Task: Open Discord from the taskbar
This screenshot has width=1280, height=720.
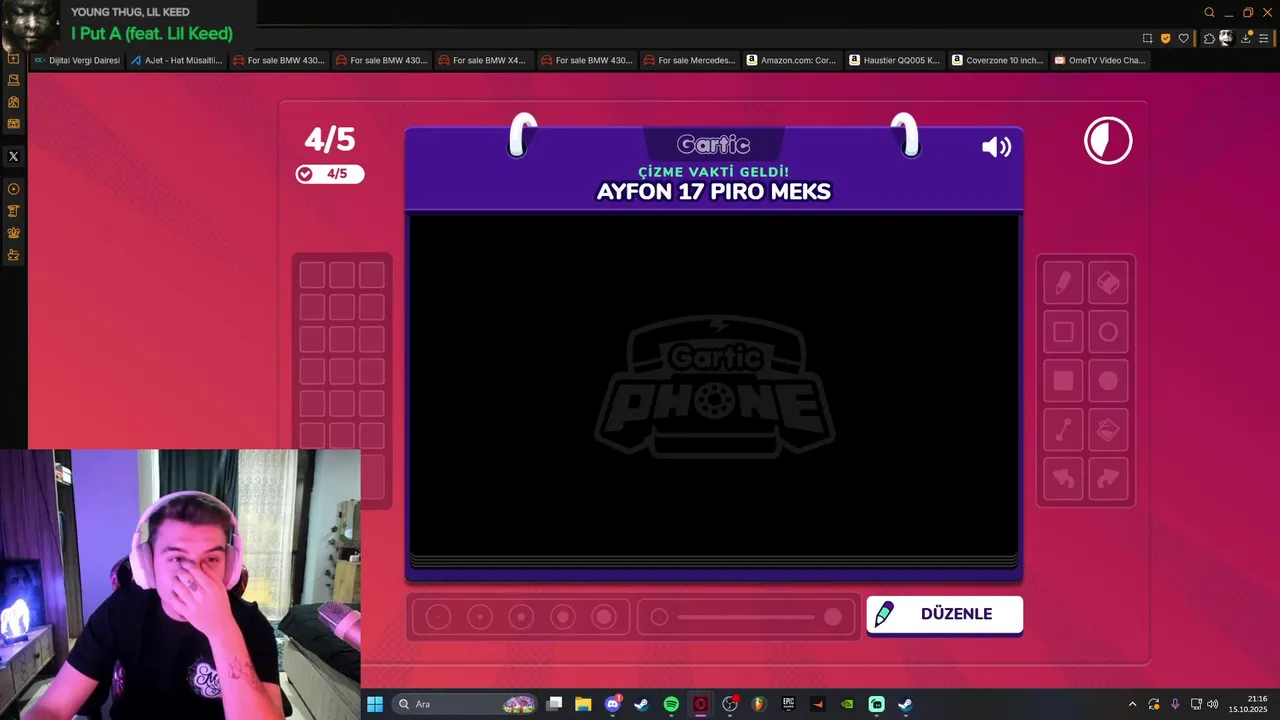Action: click(612, 704)
